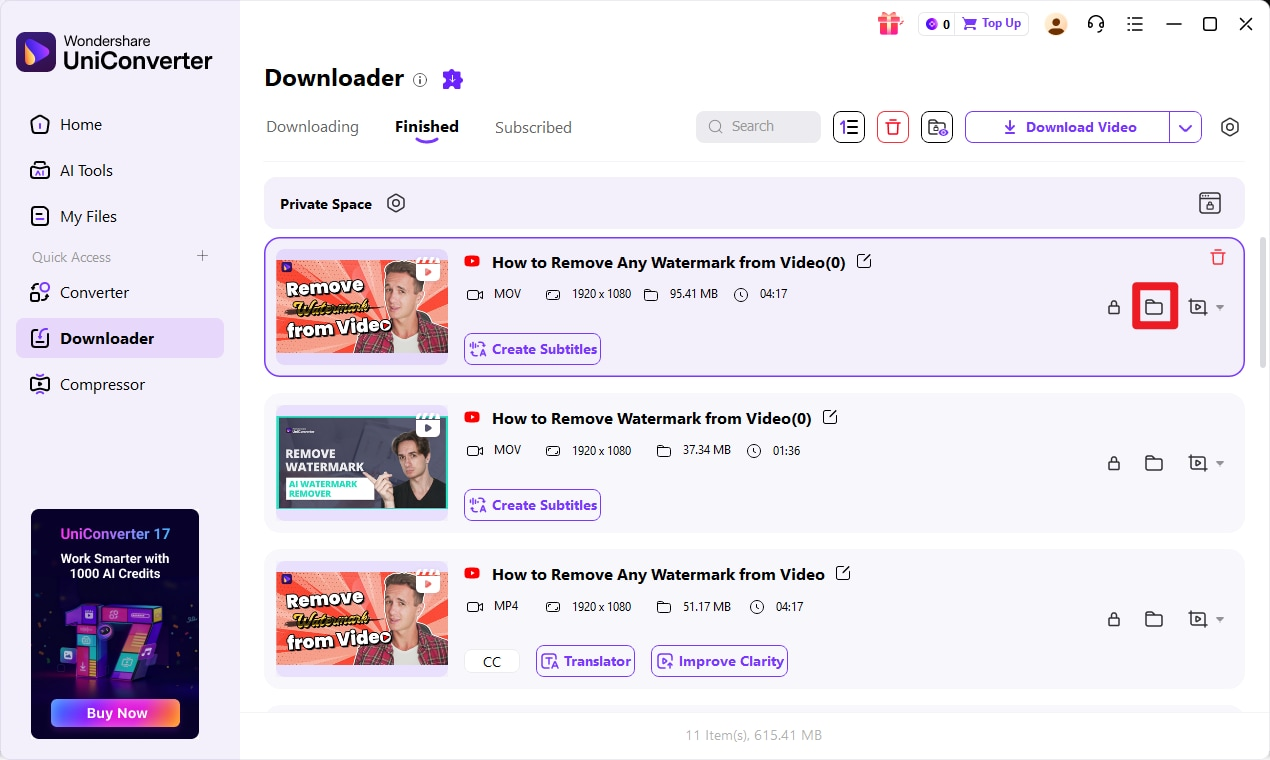Open the user account avatar
The image size is (1270, 760).
click(1056, 24)
